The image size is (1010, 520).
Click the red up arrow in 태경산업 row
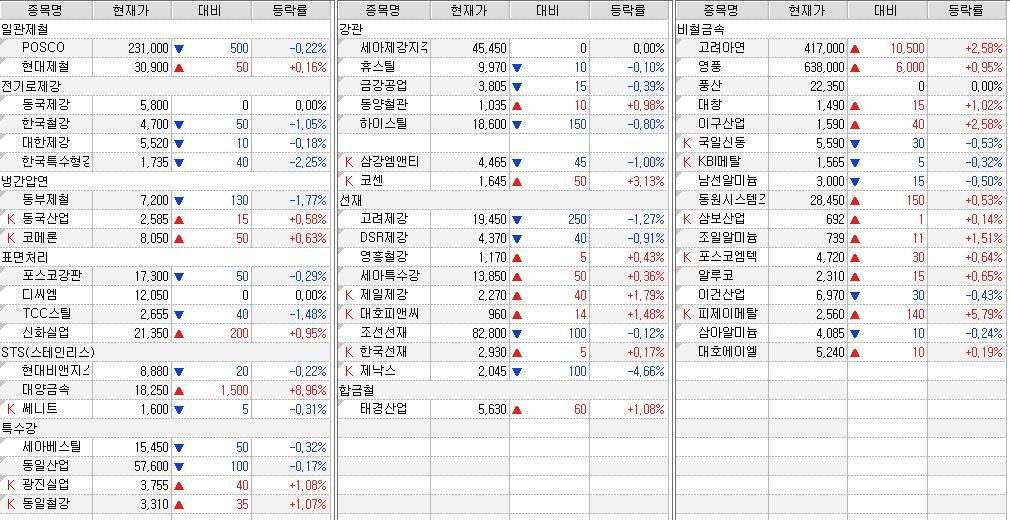coord(517,409)
